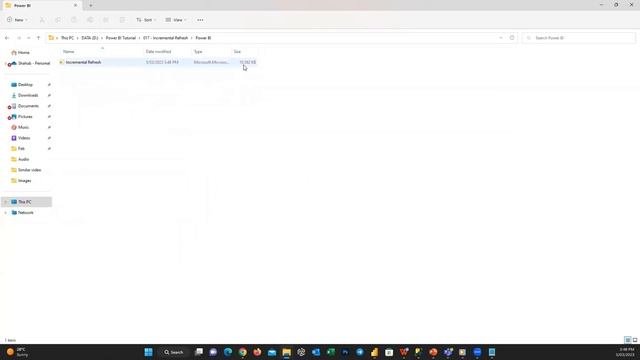640x360 pixels.
Task: Switch to large thumbnails view layout
Action: pos(635,340)
